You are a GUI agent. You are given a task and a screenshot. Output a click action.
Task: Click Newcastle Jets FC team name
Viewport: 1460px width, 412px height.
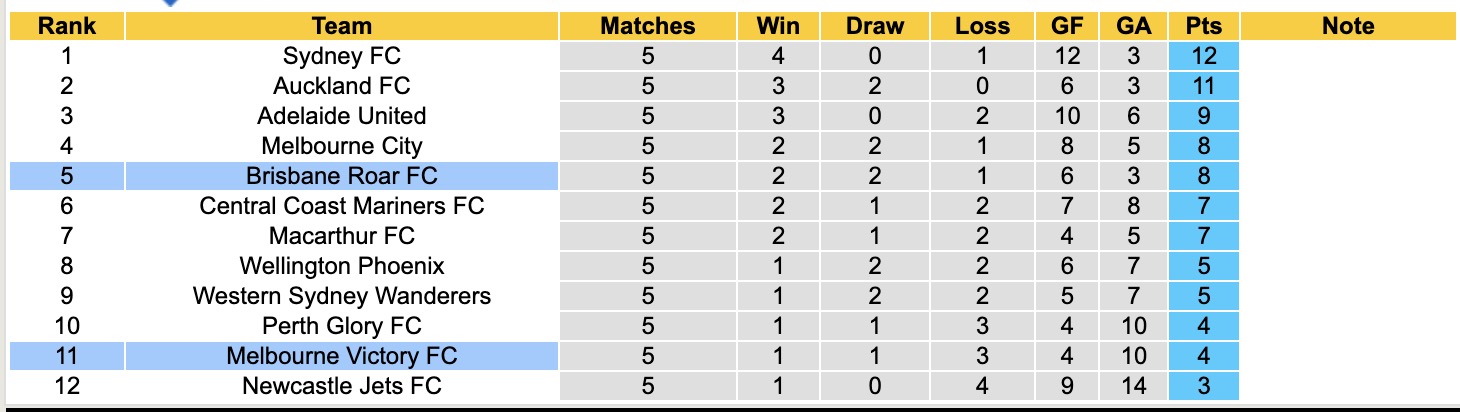[341, 386]
